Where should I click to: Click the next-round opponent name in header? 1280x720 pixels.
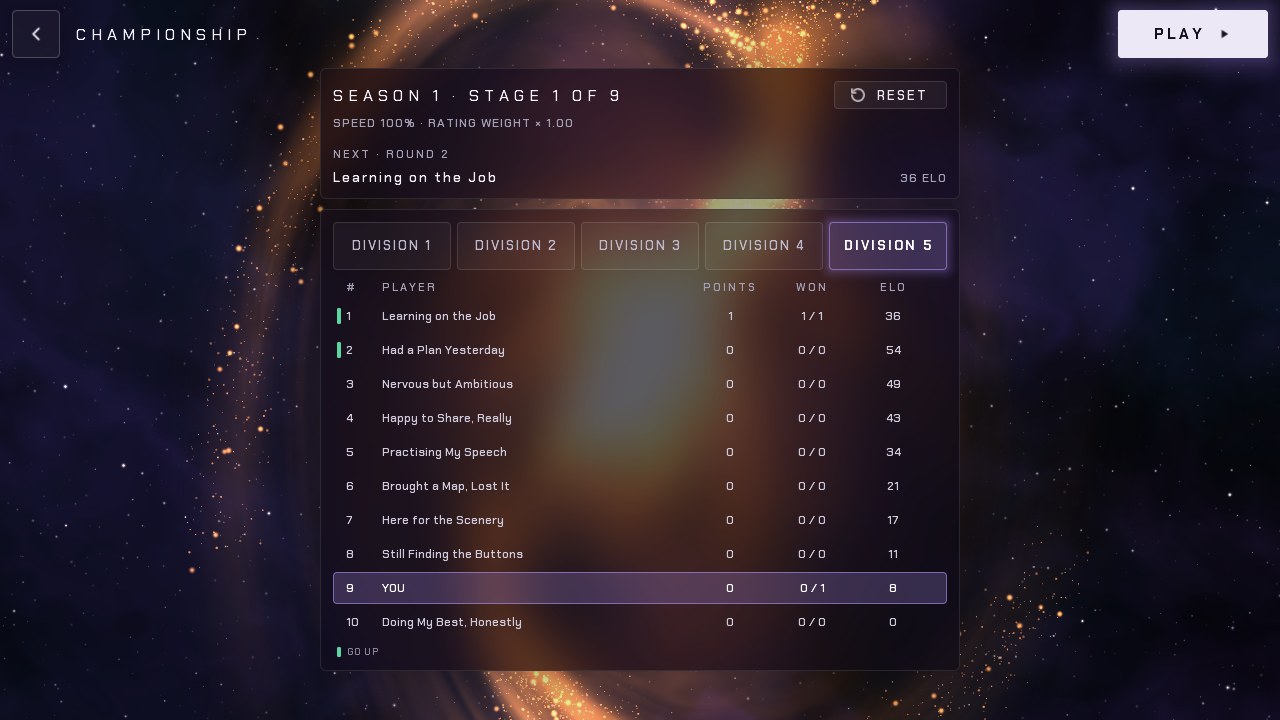pyautogui.click(x=415, y=177)
